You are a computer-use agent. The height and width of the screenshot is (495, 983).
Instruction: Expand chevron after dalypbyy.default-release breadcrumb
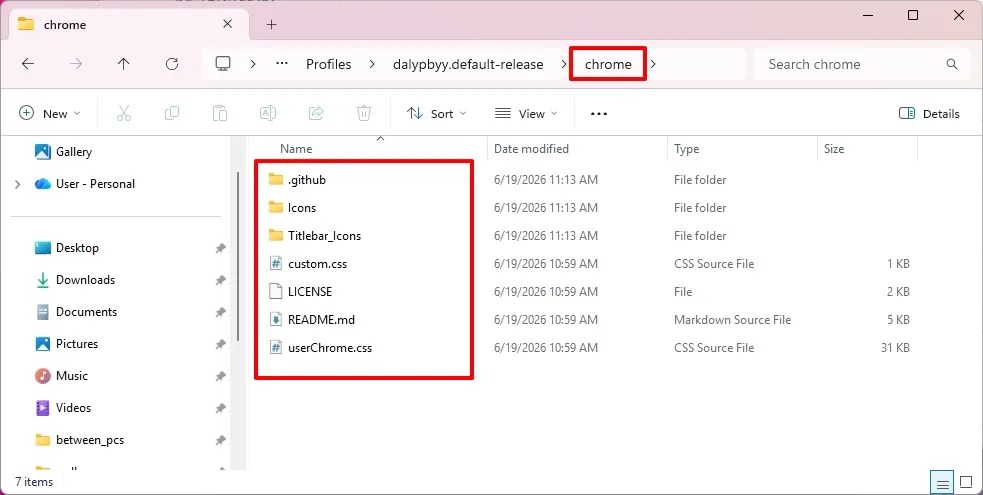(563, 64)
